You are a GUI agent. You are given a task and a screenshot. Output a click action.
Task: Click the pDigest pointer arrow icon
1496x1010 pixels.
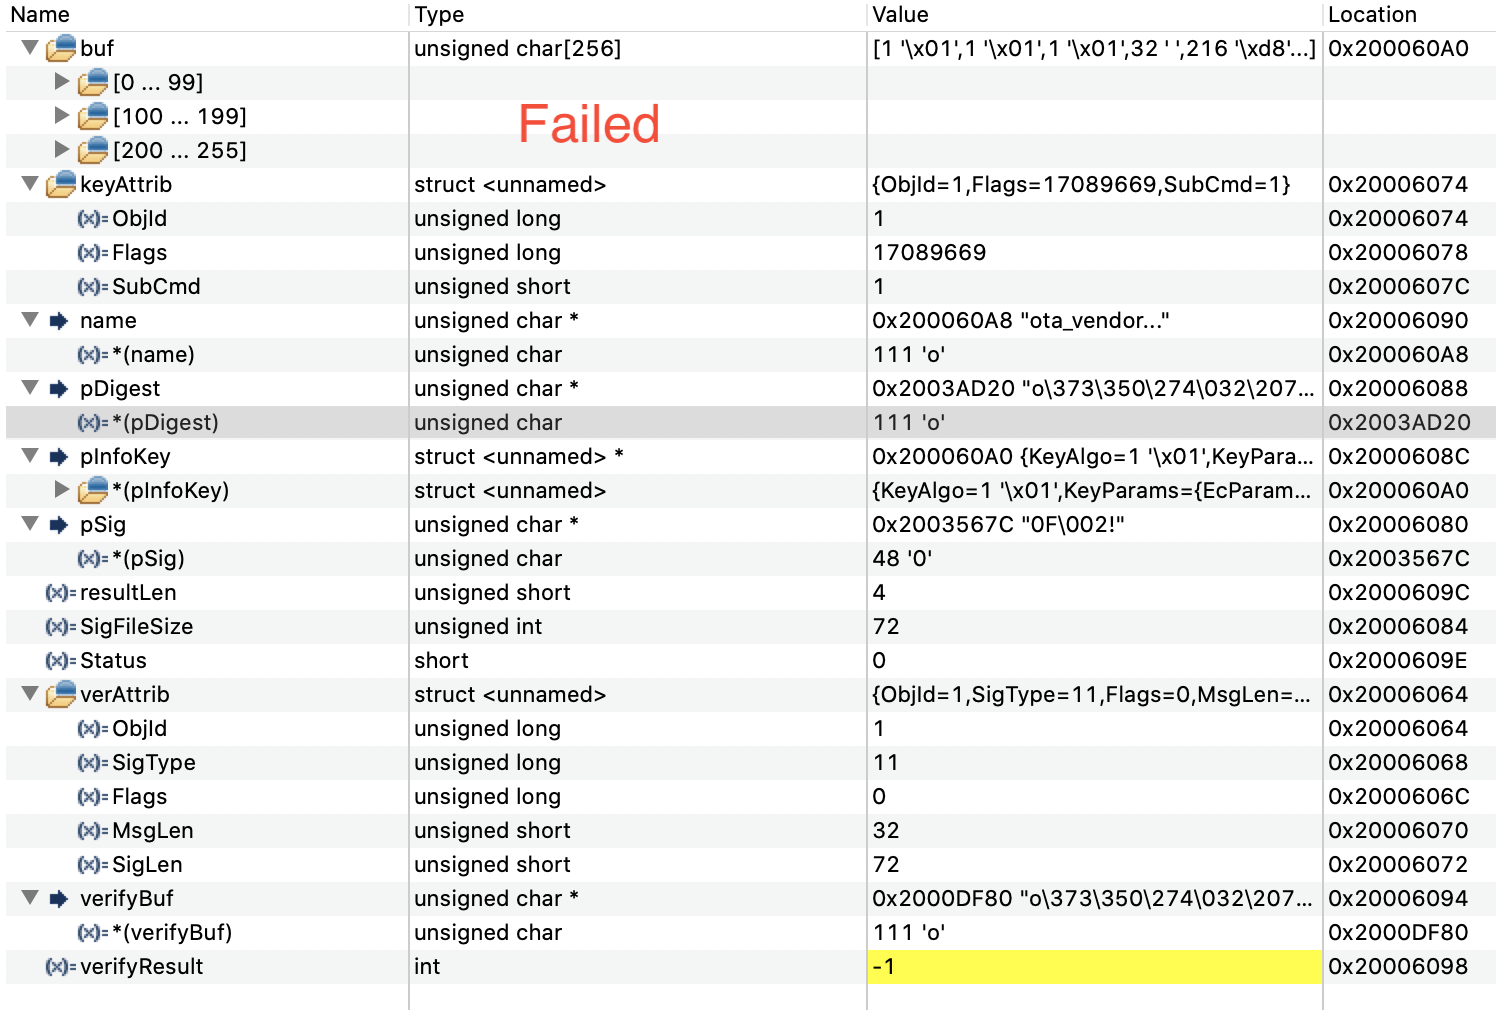59,388
